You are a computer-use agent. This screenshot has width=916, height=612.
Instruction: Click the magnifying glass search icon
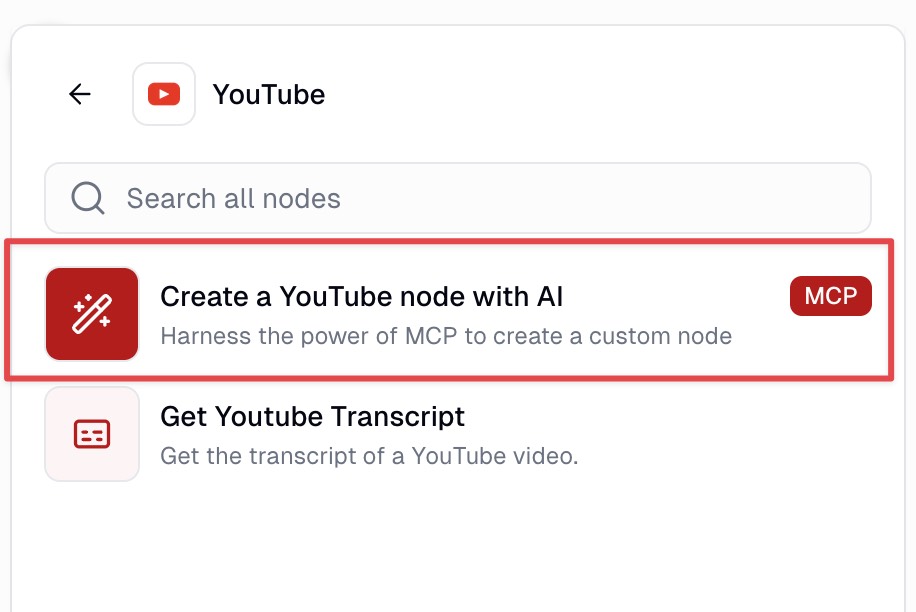pos(88,197)
